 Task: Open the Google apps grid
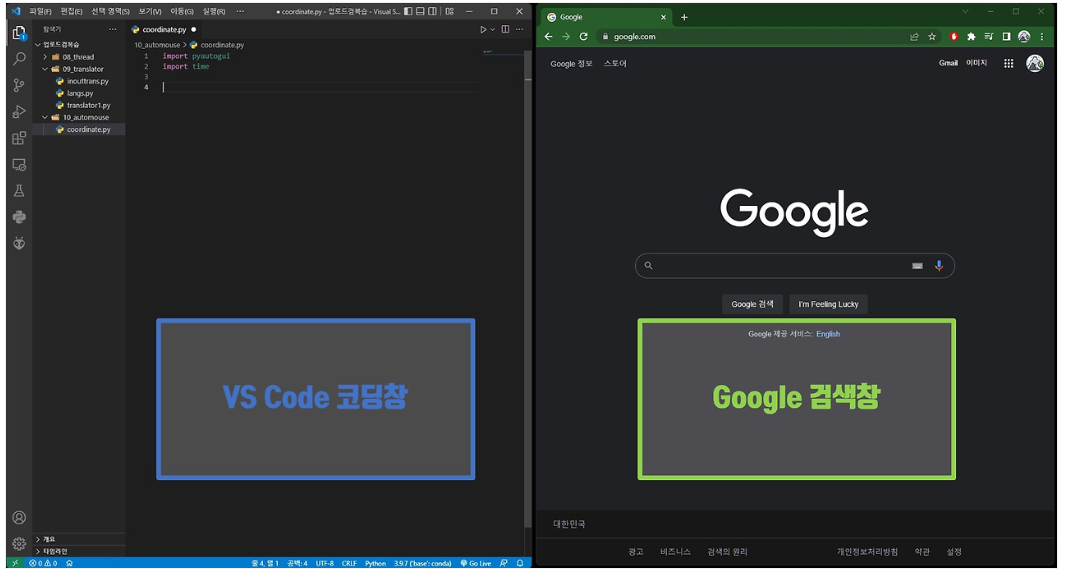click(1008, 63)
